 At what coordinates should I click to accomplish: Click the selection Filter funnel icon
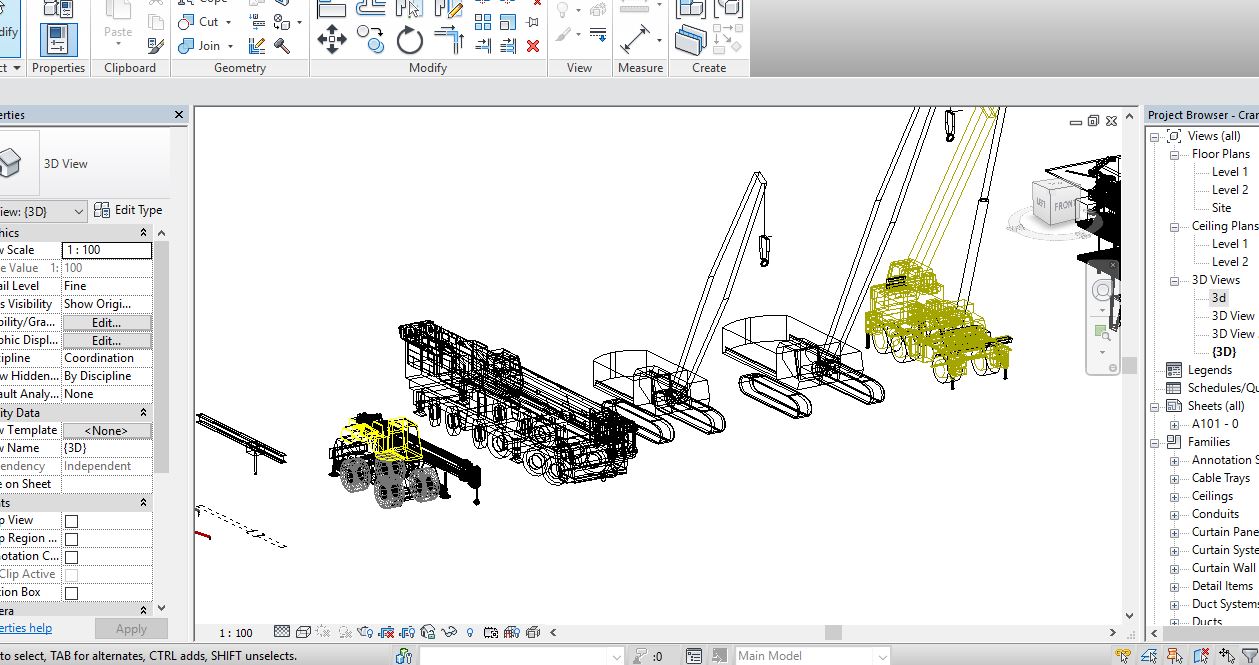[1248, 656]
